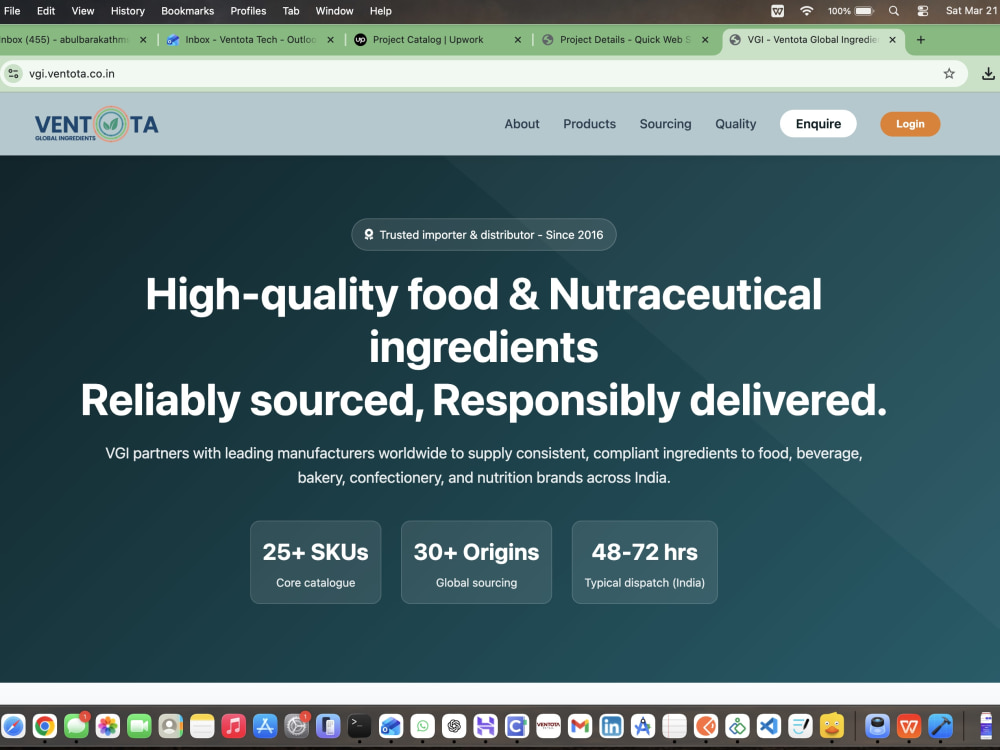The width and height of the screenshot is (1000, 750).
Task: Open the Help menu
Action: coord(381,11)
